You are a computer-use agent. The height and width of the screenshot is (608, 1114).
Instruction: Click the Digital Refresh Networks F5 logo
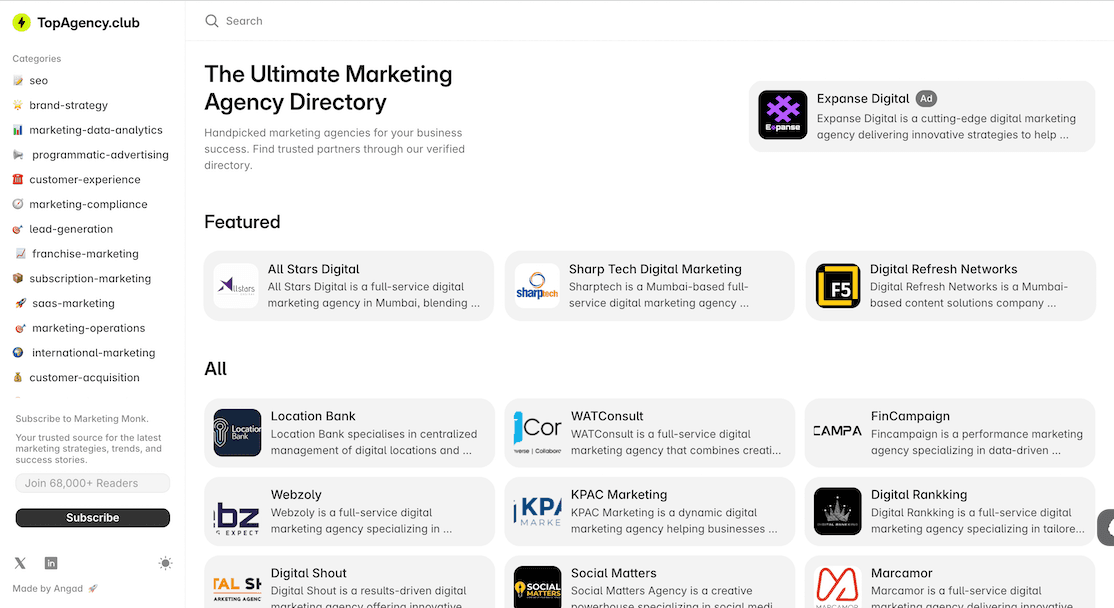point(838,286)
